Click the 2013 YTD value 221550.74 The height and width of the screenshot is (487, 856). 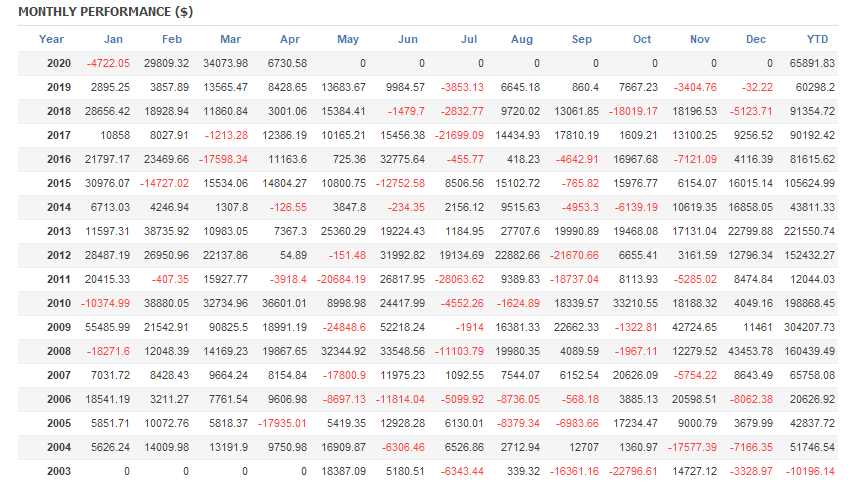click(810, 231)
